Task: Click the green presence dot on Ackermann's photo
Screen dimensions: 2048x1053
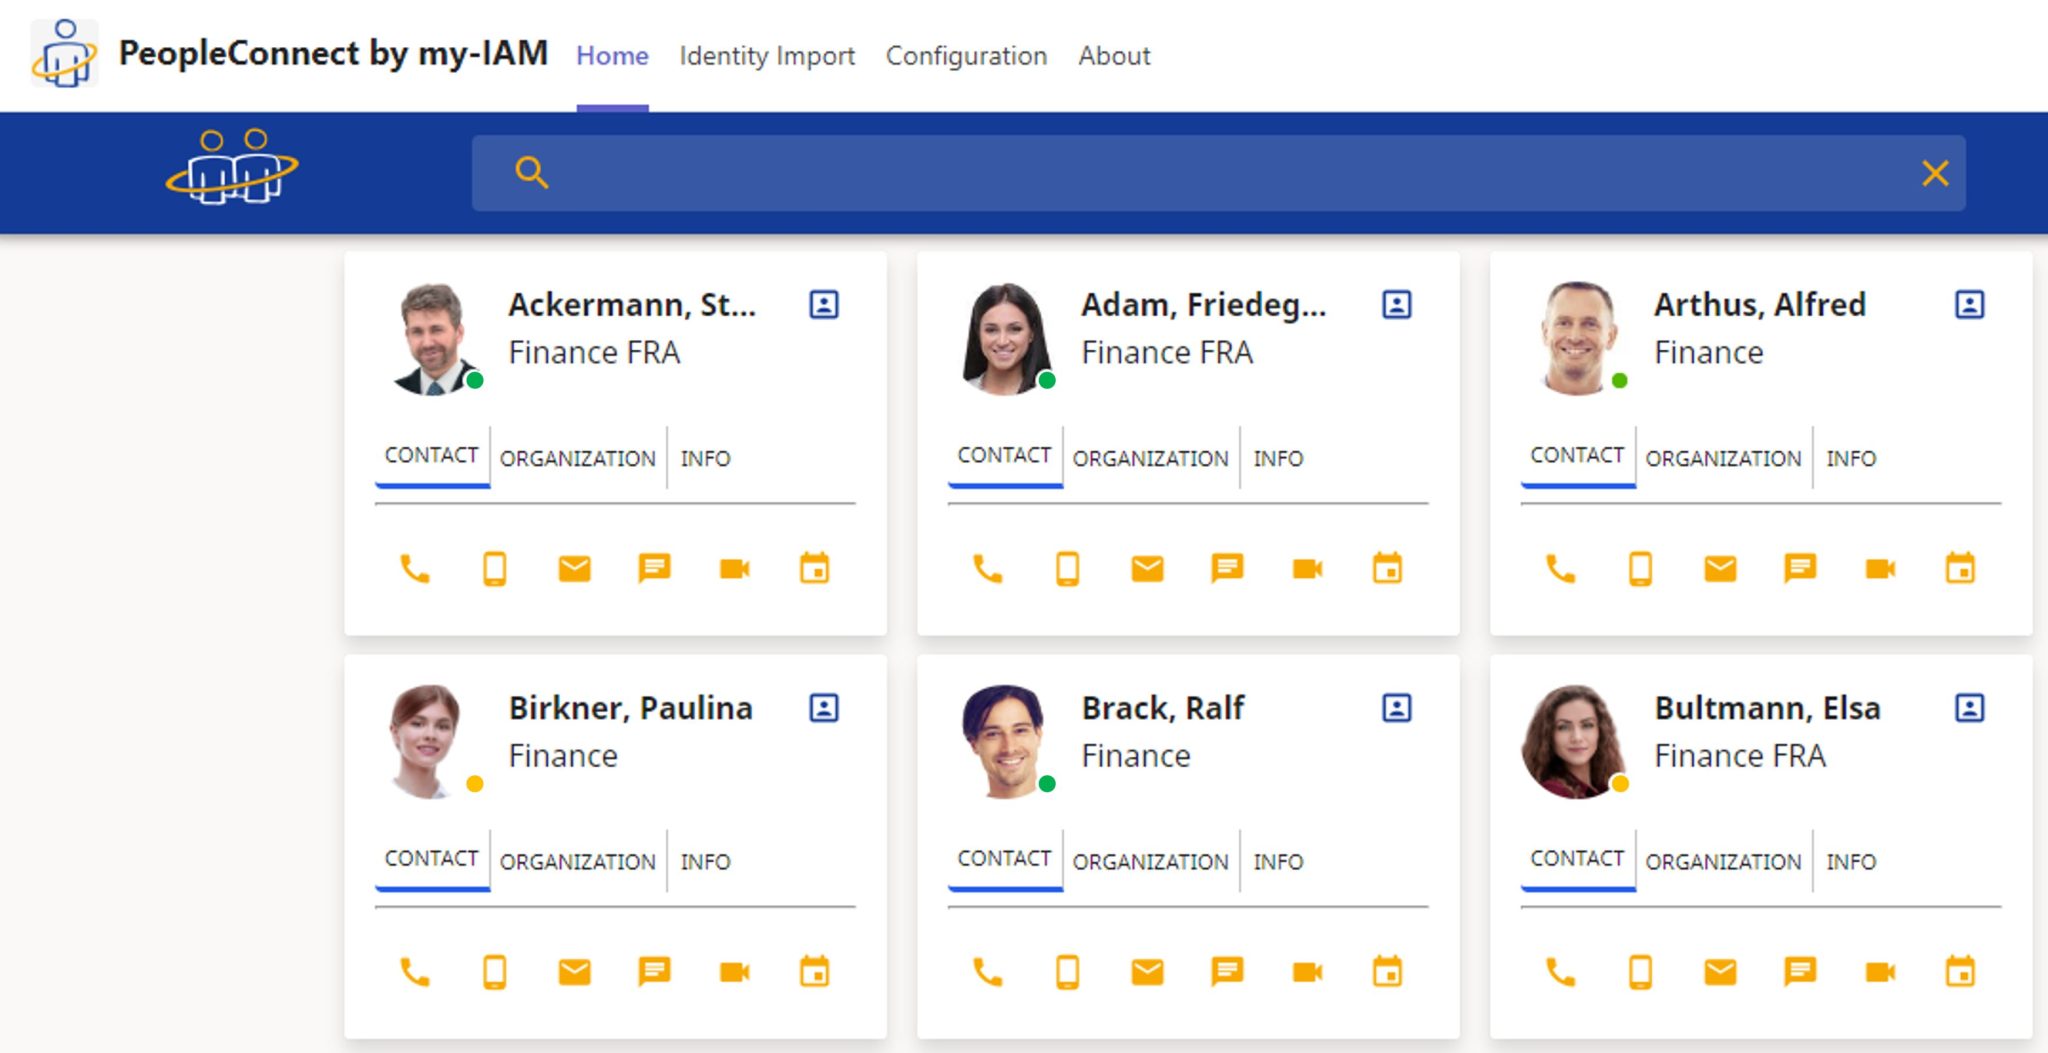Action: (474, 381)
